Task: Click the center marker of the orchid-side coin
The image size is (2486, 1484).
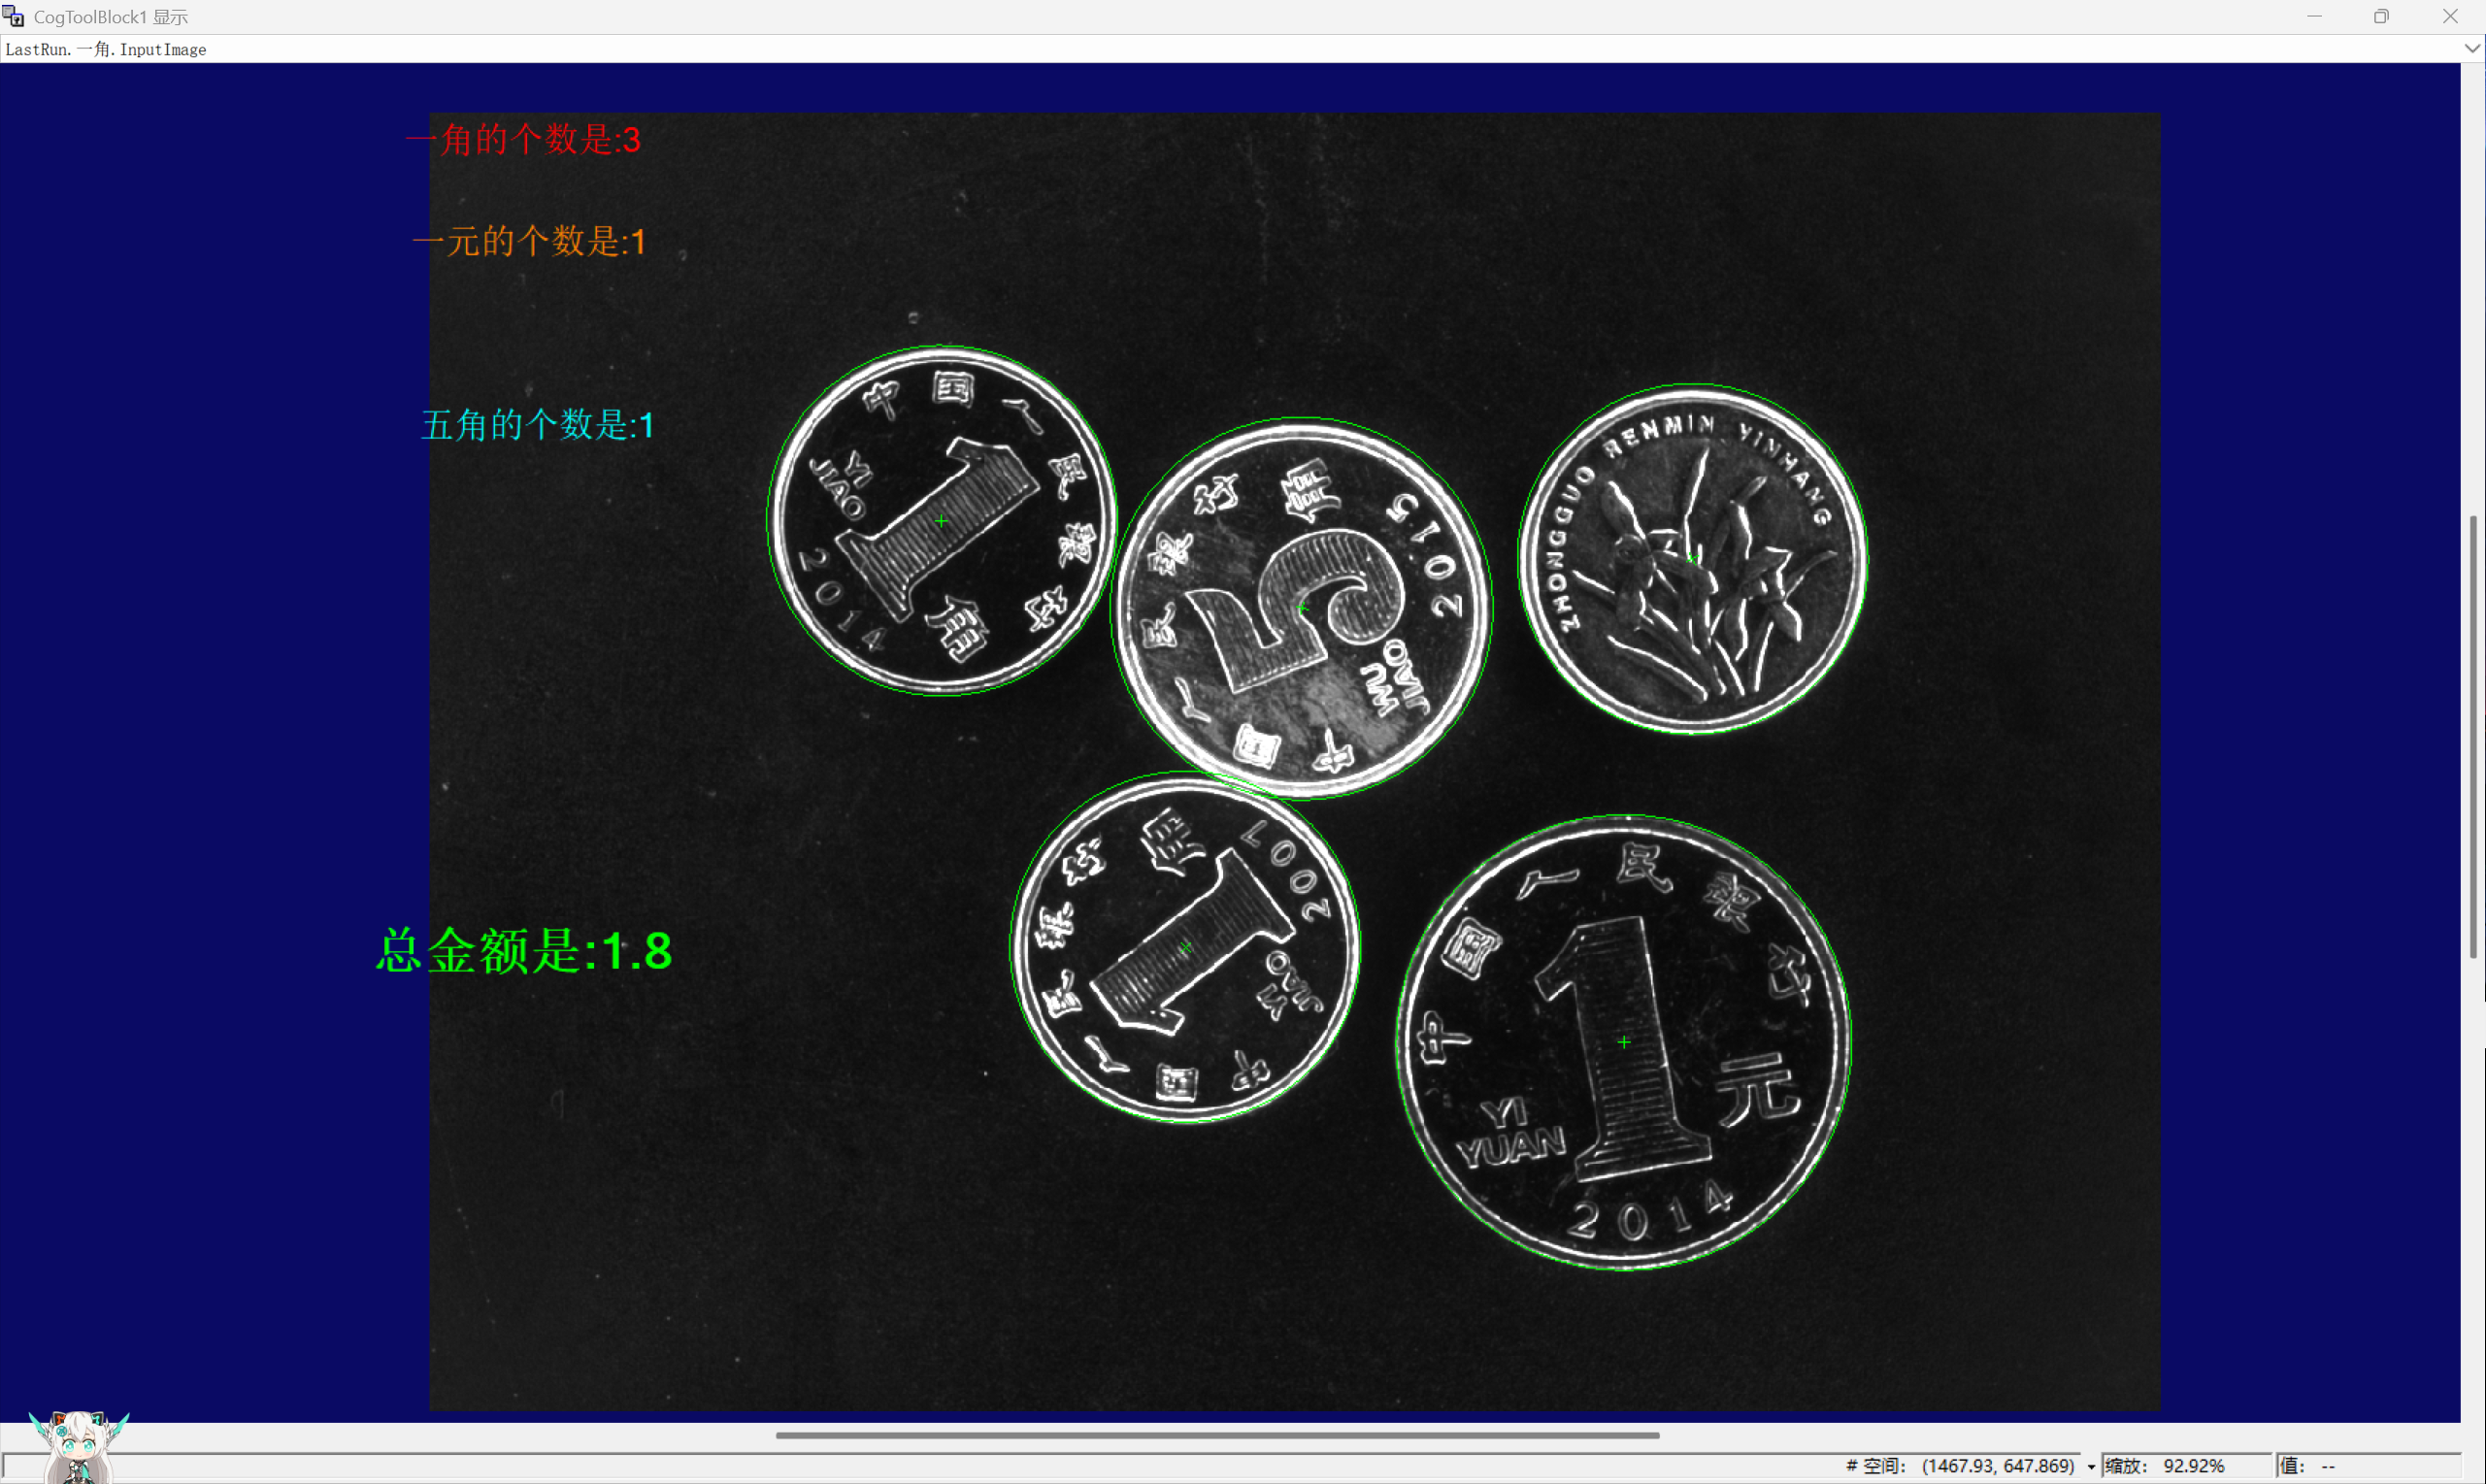Action: (x=1692, y=559)
